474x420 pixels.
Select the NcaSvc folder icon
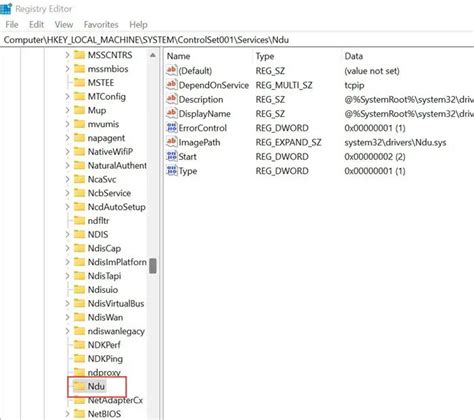pos(79,179)
